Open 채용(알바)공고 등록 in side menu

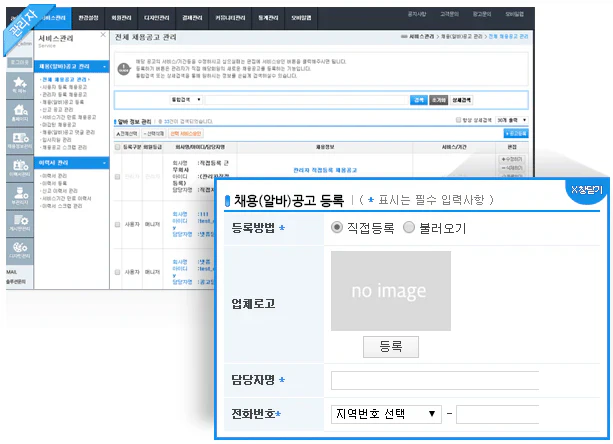pos(63,102)
